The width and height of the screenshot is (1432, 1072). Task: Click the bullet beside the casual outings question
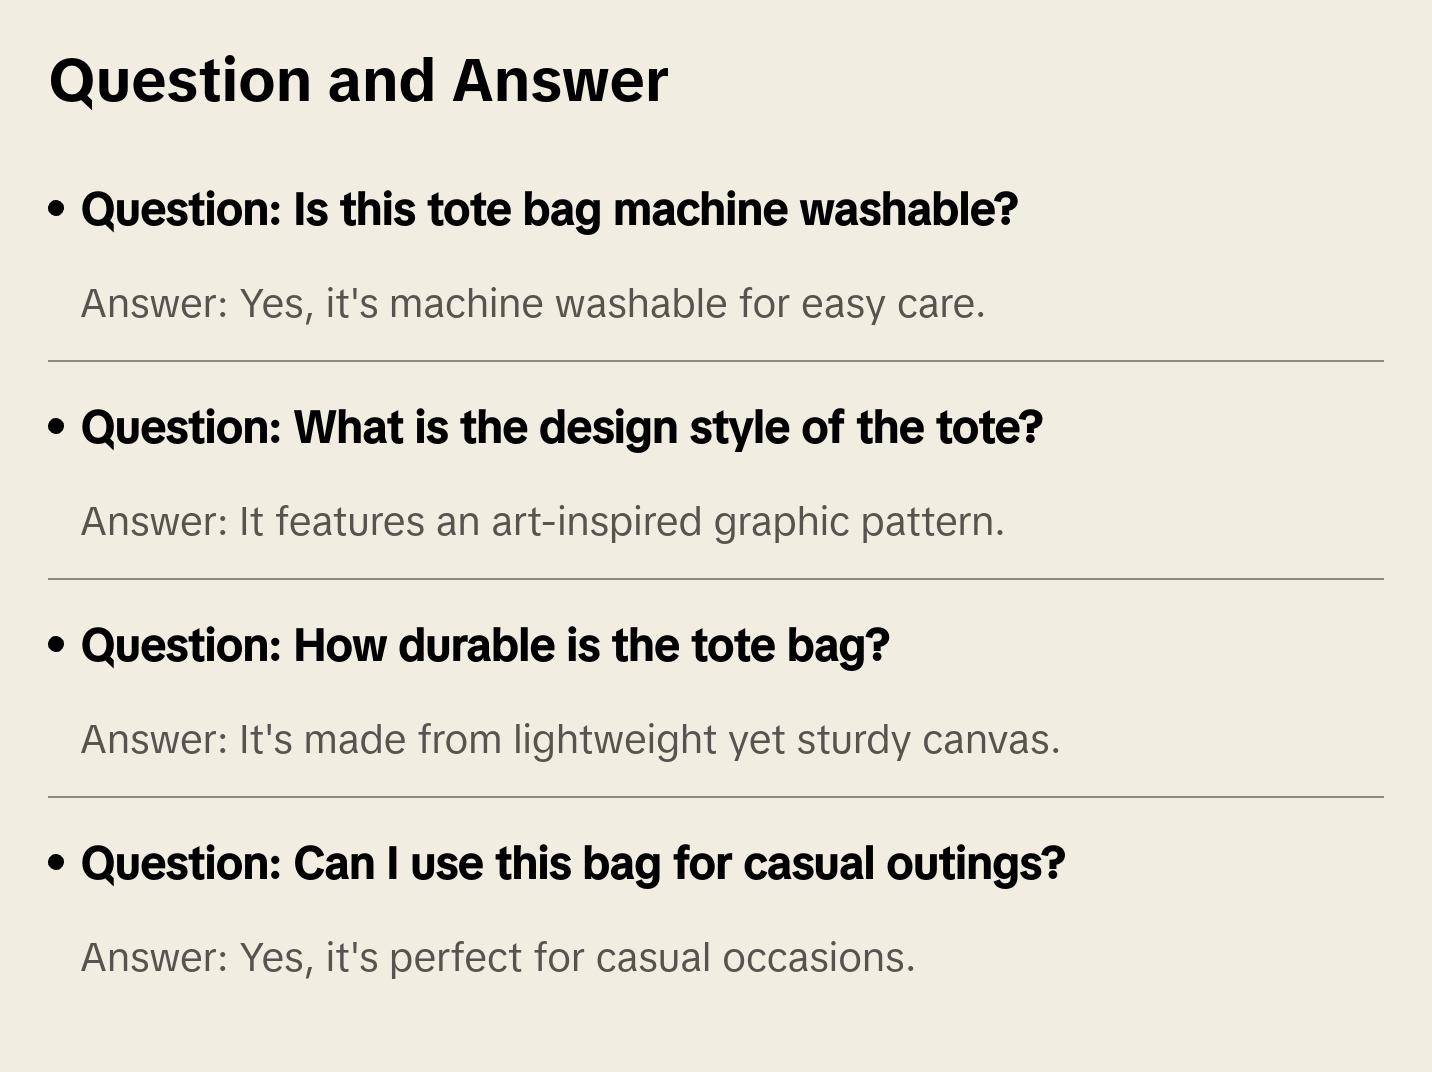point(57,864)
